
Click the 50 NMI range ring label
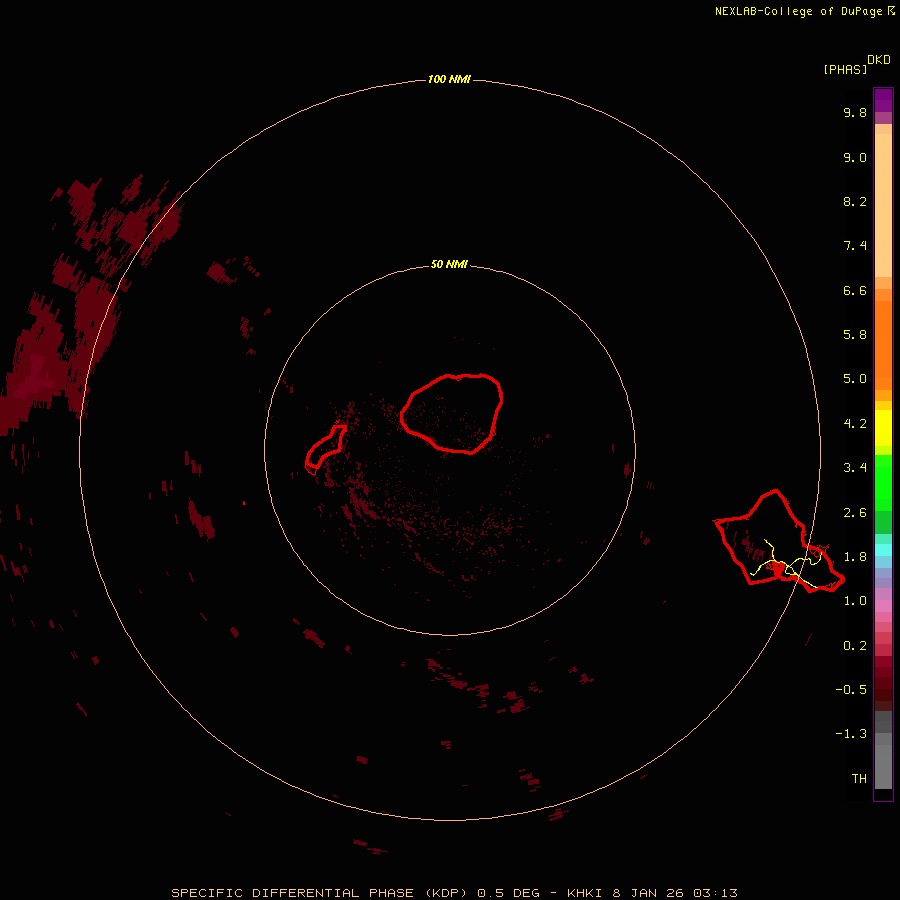pyautogui.click(x=449, y=265)
